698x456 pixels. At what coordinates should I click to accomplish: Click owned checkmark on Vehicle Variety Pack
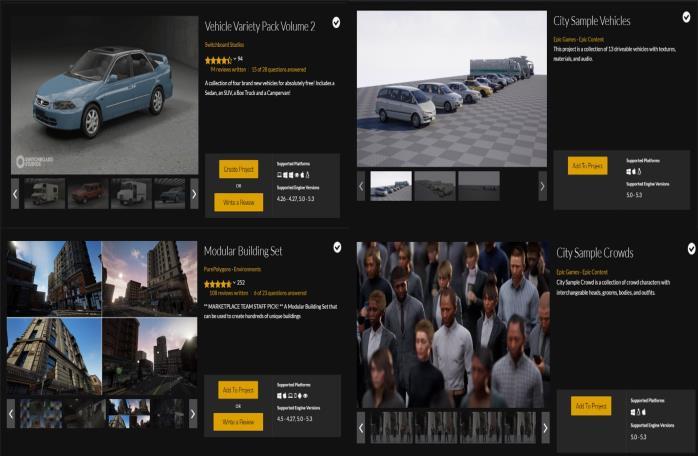[336, 22]
